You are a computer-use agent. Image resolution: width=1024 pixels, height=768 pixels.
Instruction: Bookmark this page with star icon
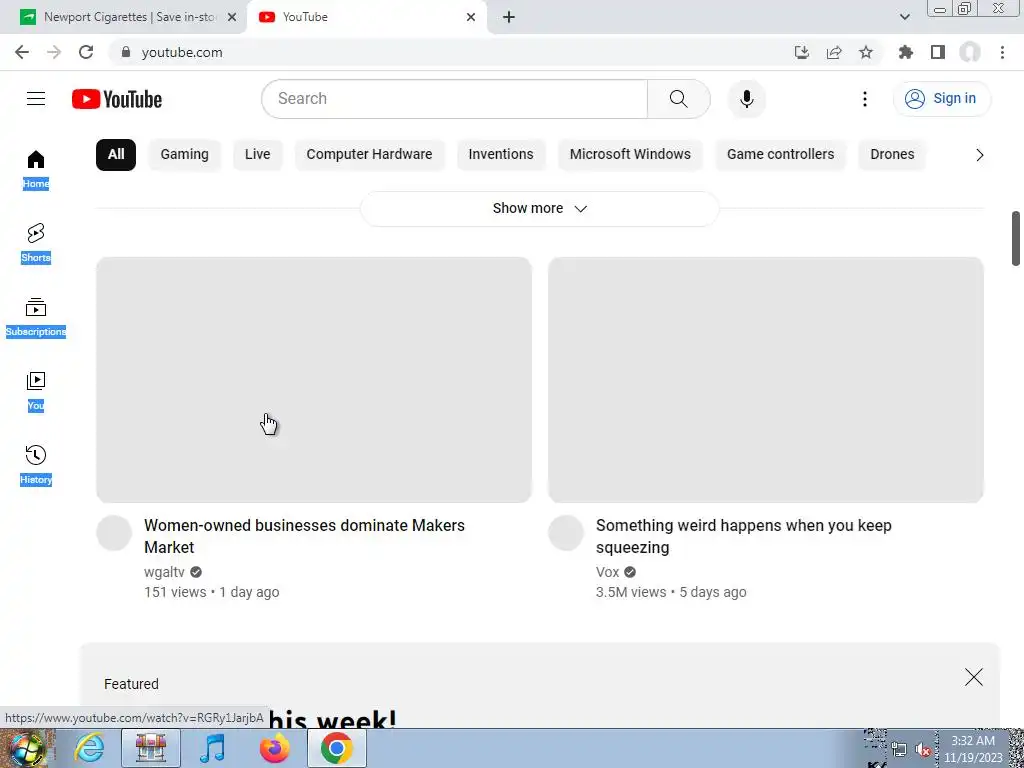click(866, 52)
